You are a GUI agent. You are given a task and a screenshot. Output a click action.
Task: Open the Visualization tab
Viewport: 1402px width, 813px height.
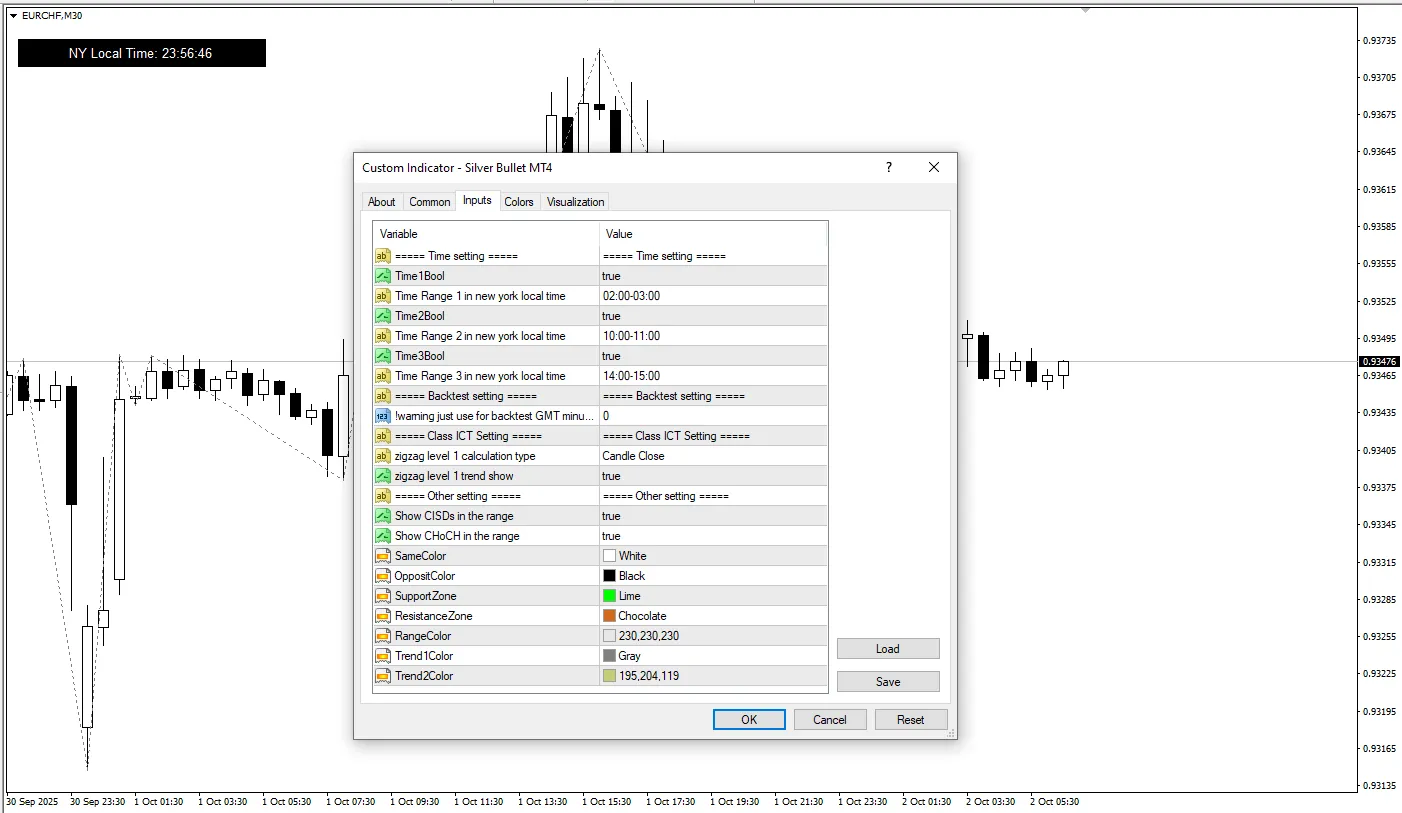pyautogui.click(x=575, y=202)
